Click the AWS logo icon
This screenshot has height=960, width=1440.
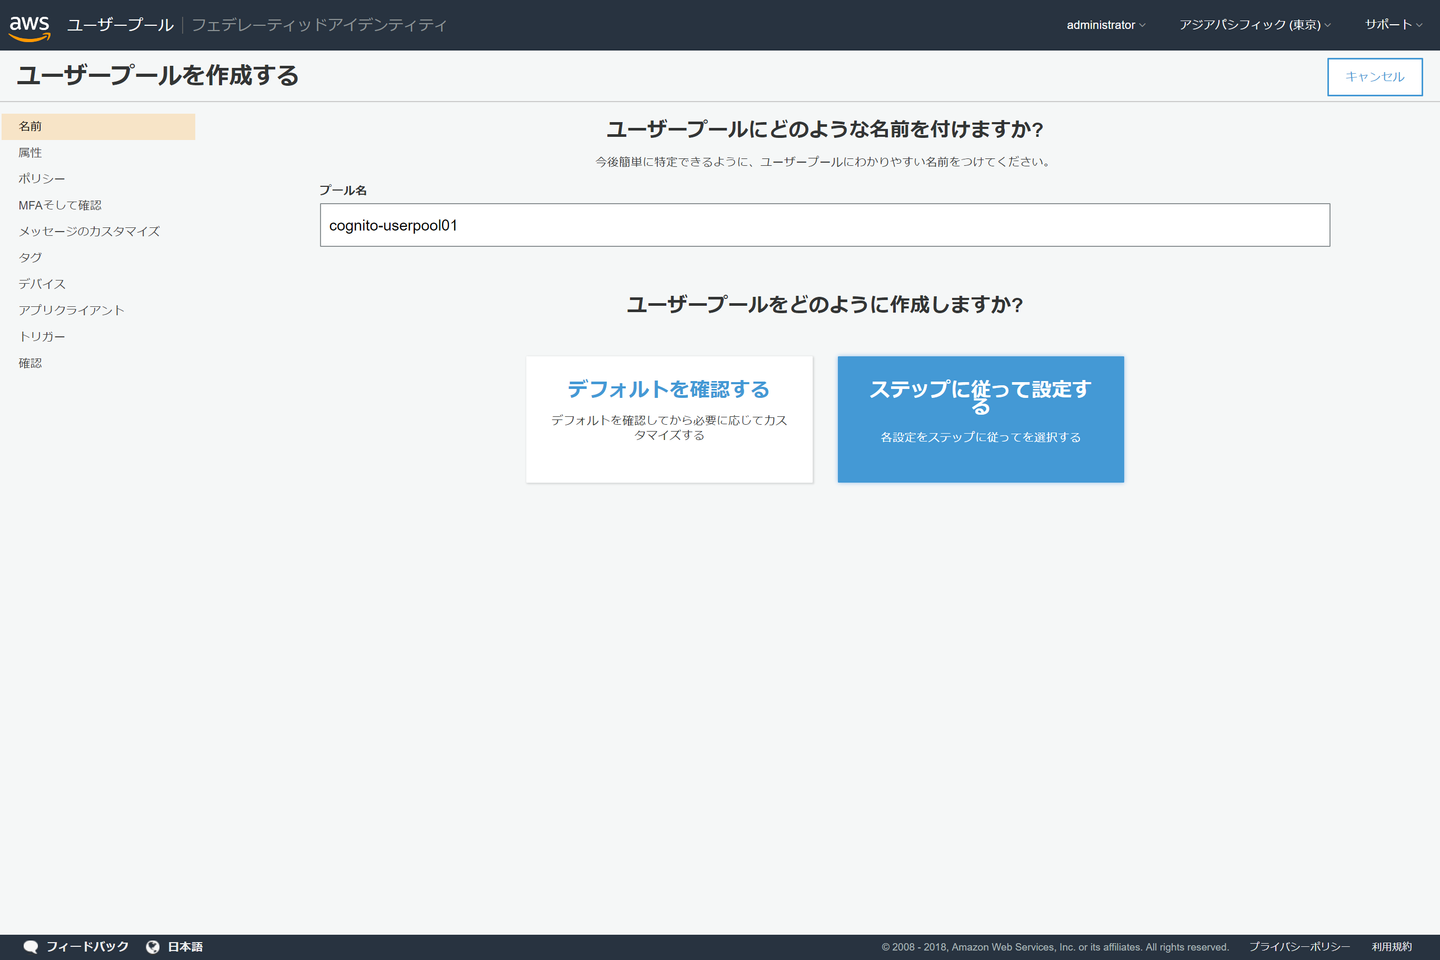tap(29, 26)
